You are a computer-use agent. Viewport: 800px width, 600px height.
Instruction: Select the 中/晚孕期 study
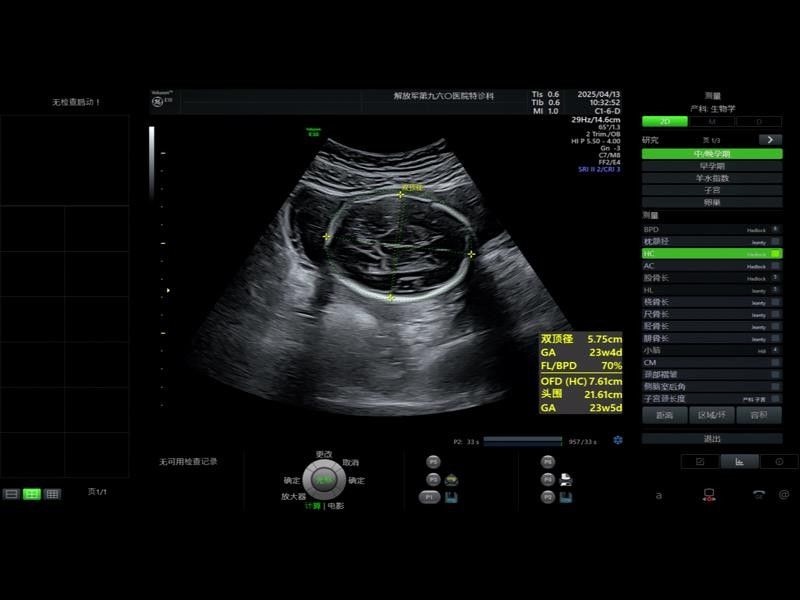[x=712, y=154]
